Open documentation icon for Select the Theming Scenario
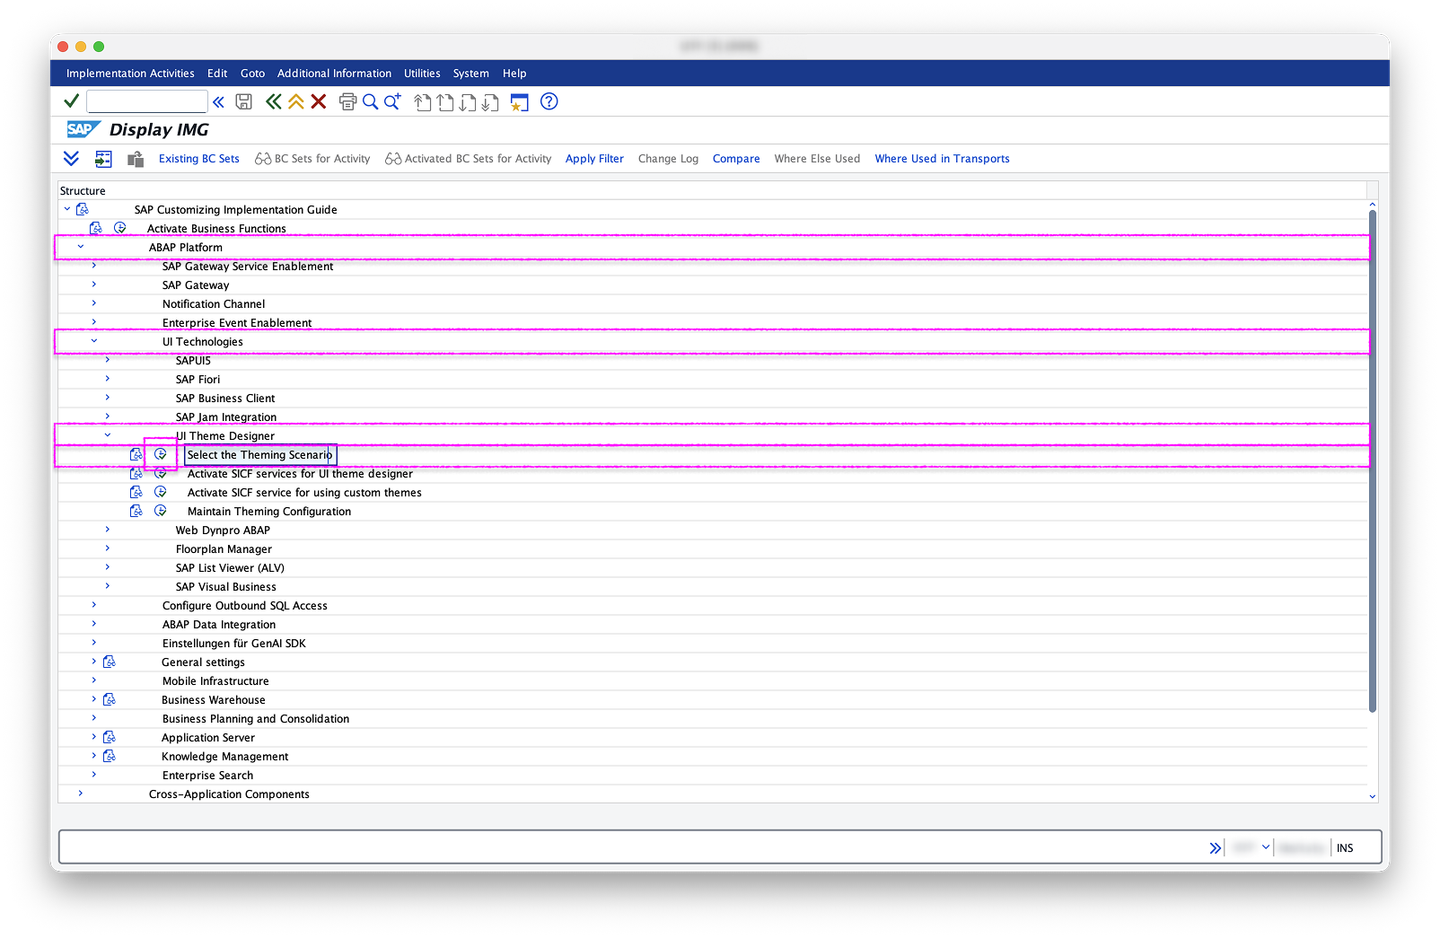 tap(136, 454)
